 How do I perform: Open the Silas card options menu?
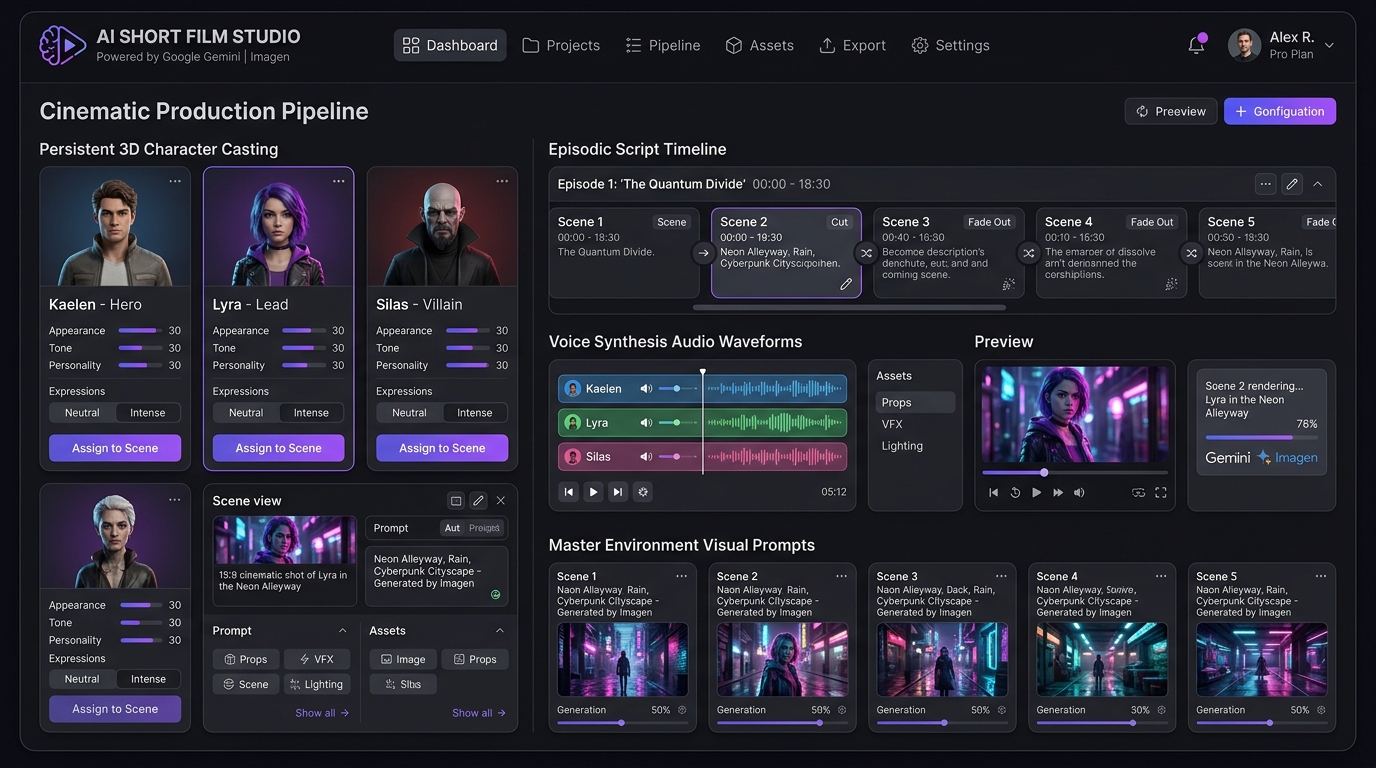tap(502, 181)
